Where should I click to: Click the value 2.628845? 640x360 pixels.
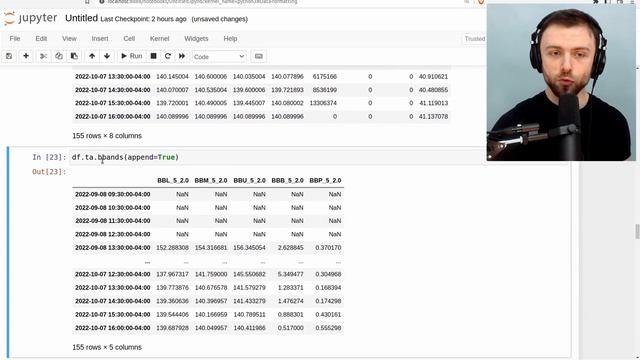click(290, 248)
